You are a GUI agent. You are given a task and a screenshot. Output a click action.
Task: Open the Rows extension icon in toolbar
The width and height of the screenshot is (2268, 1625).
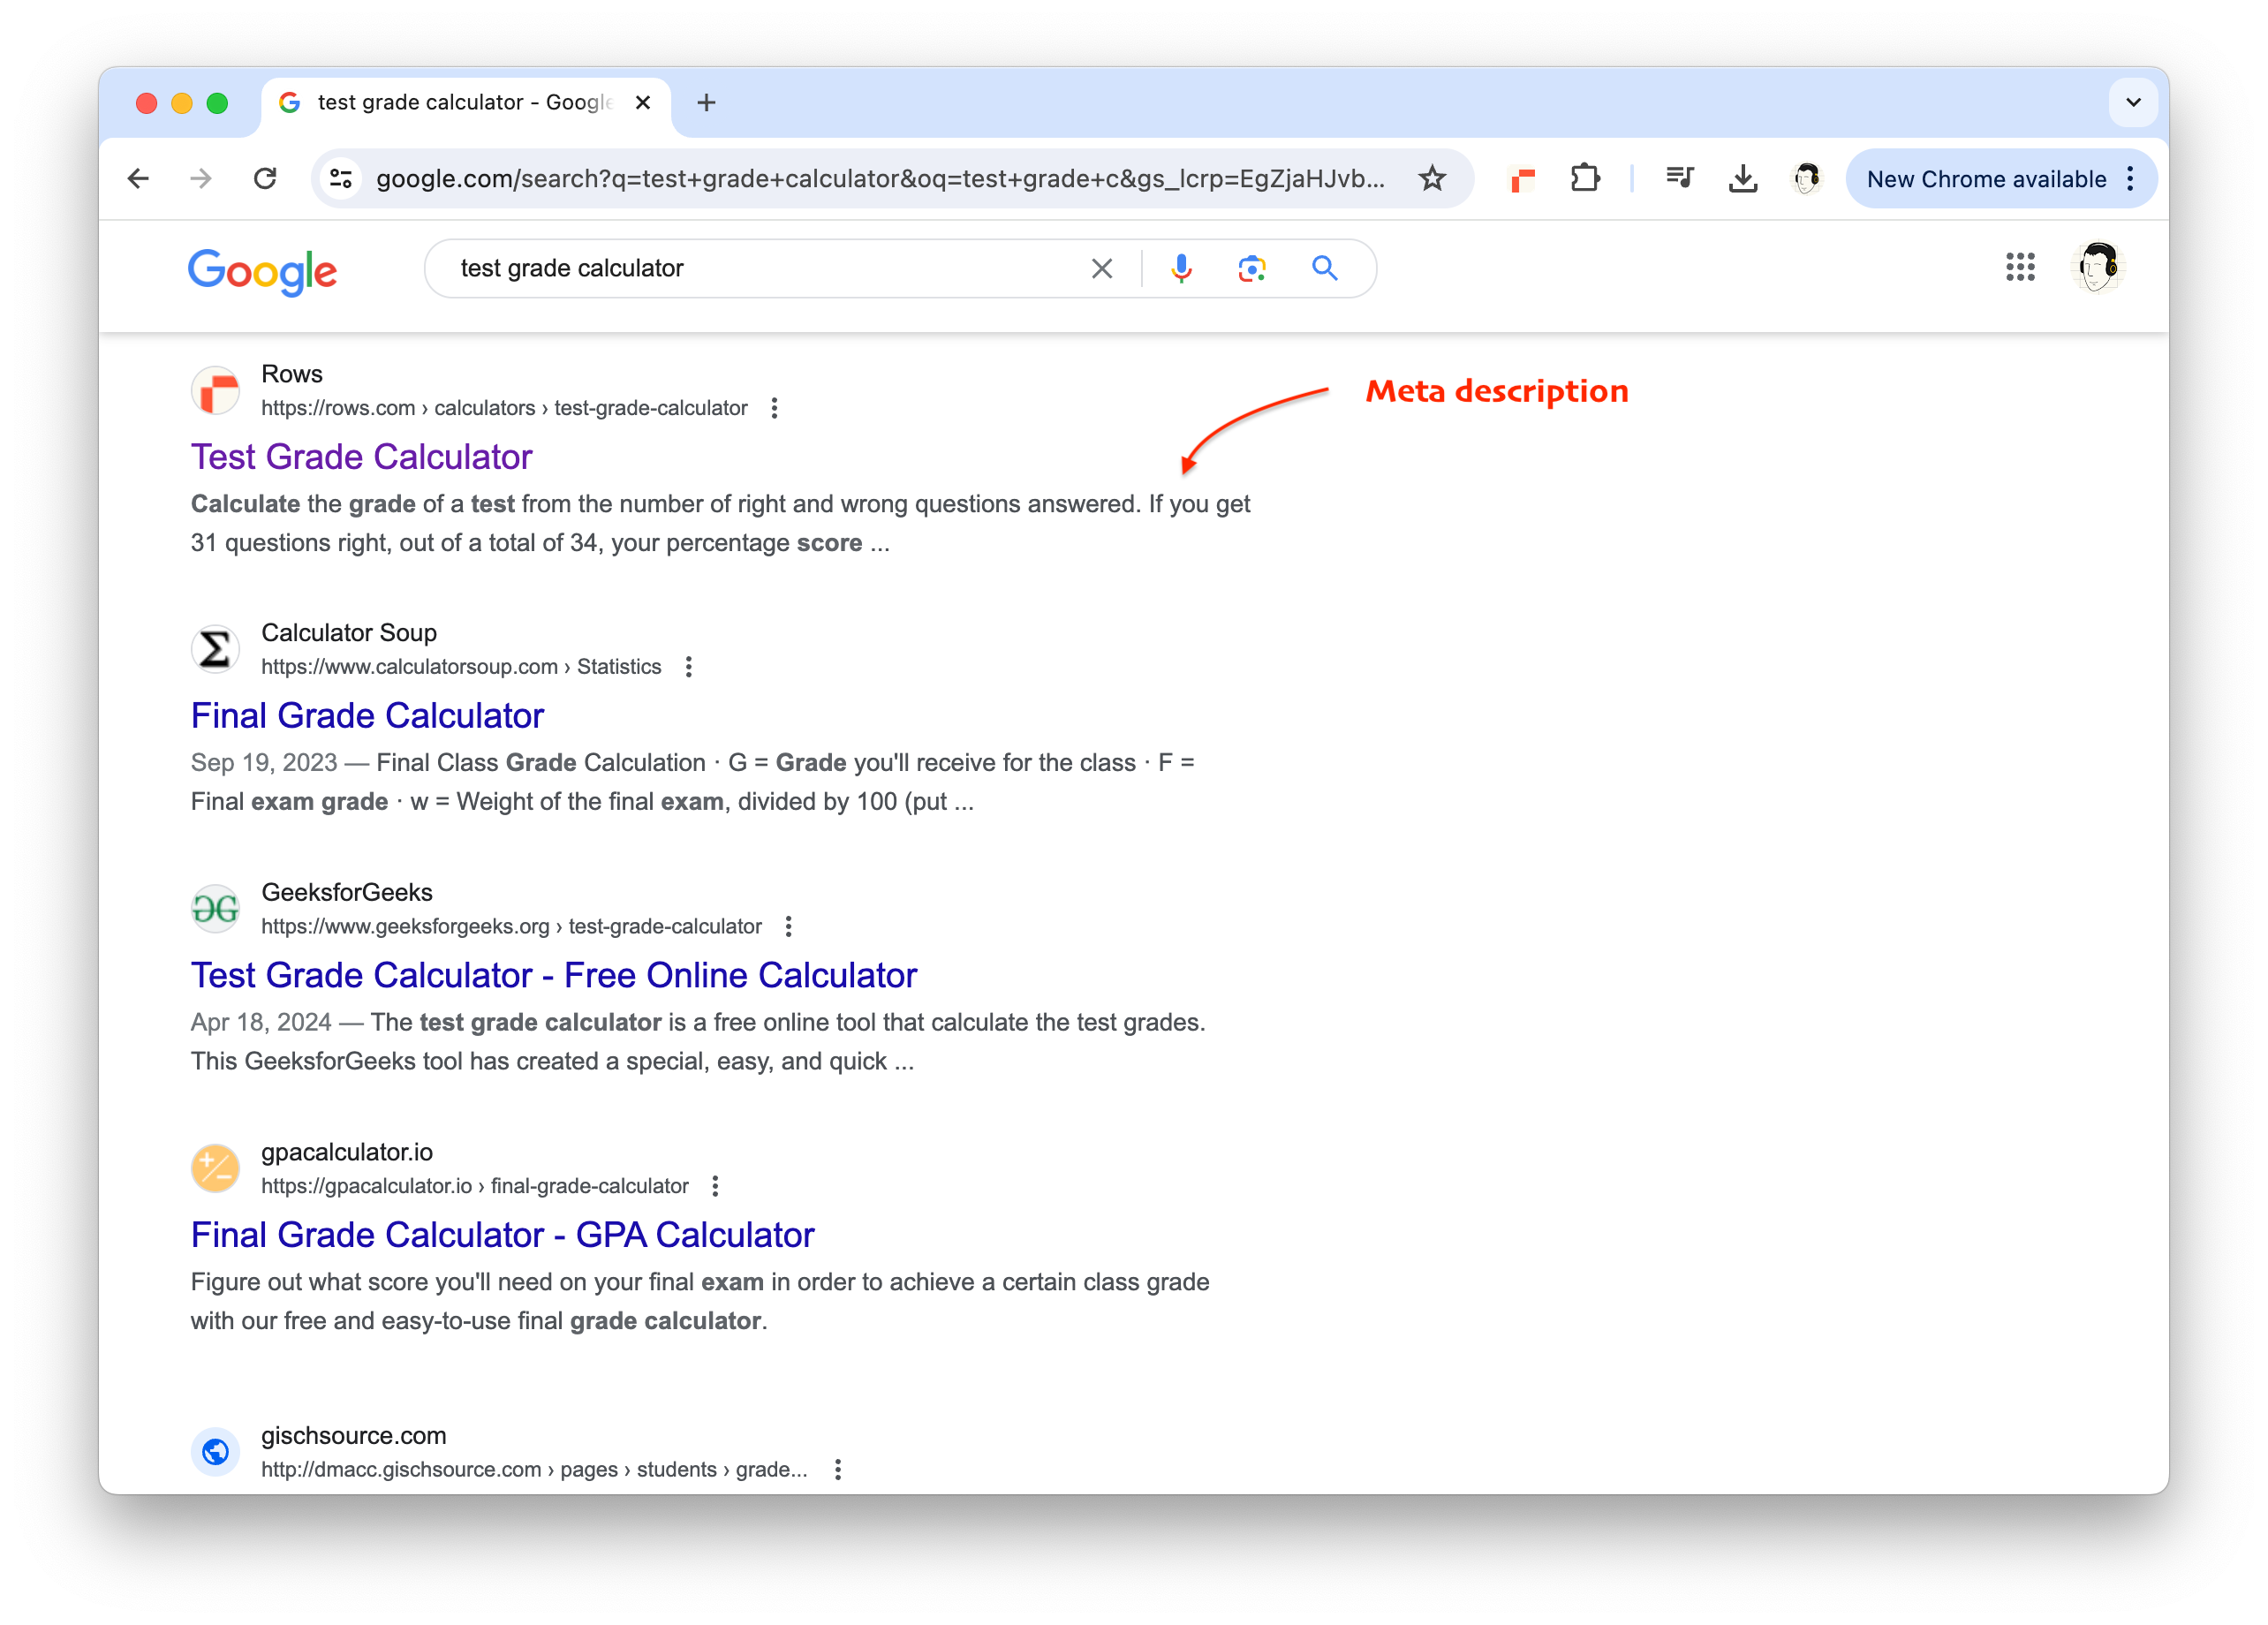1522,179
